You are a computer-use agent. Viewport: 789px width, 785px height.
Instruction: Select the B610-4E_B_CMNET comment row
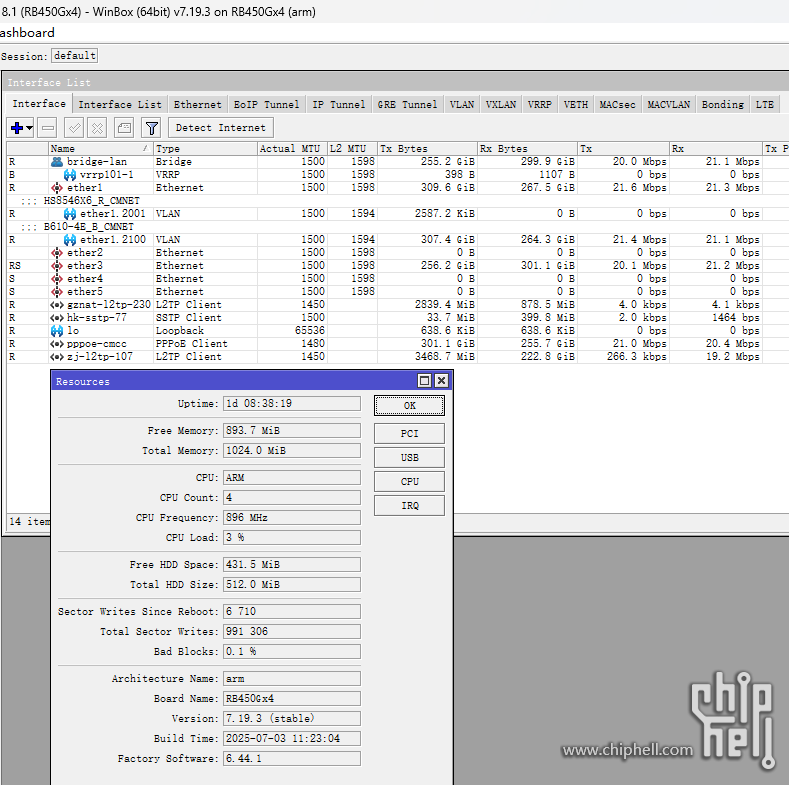click(x=398, y=227)
